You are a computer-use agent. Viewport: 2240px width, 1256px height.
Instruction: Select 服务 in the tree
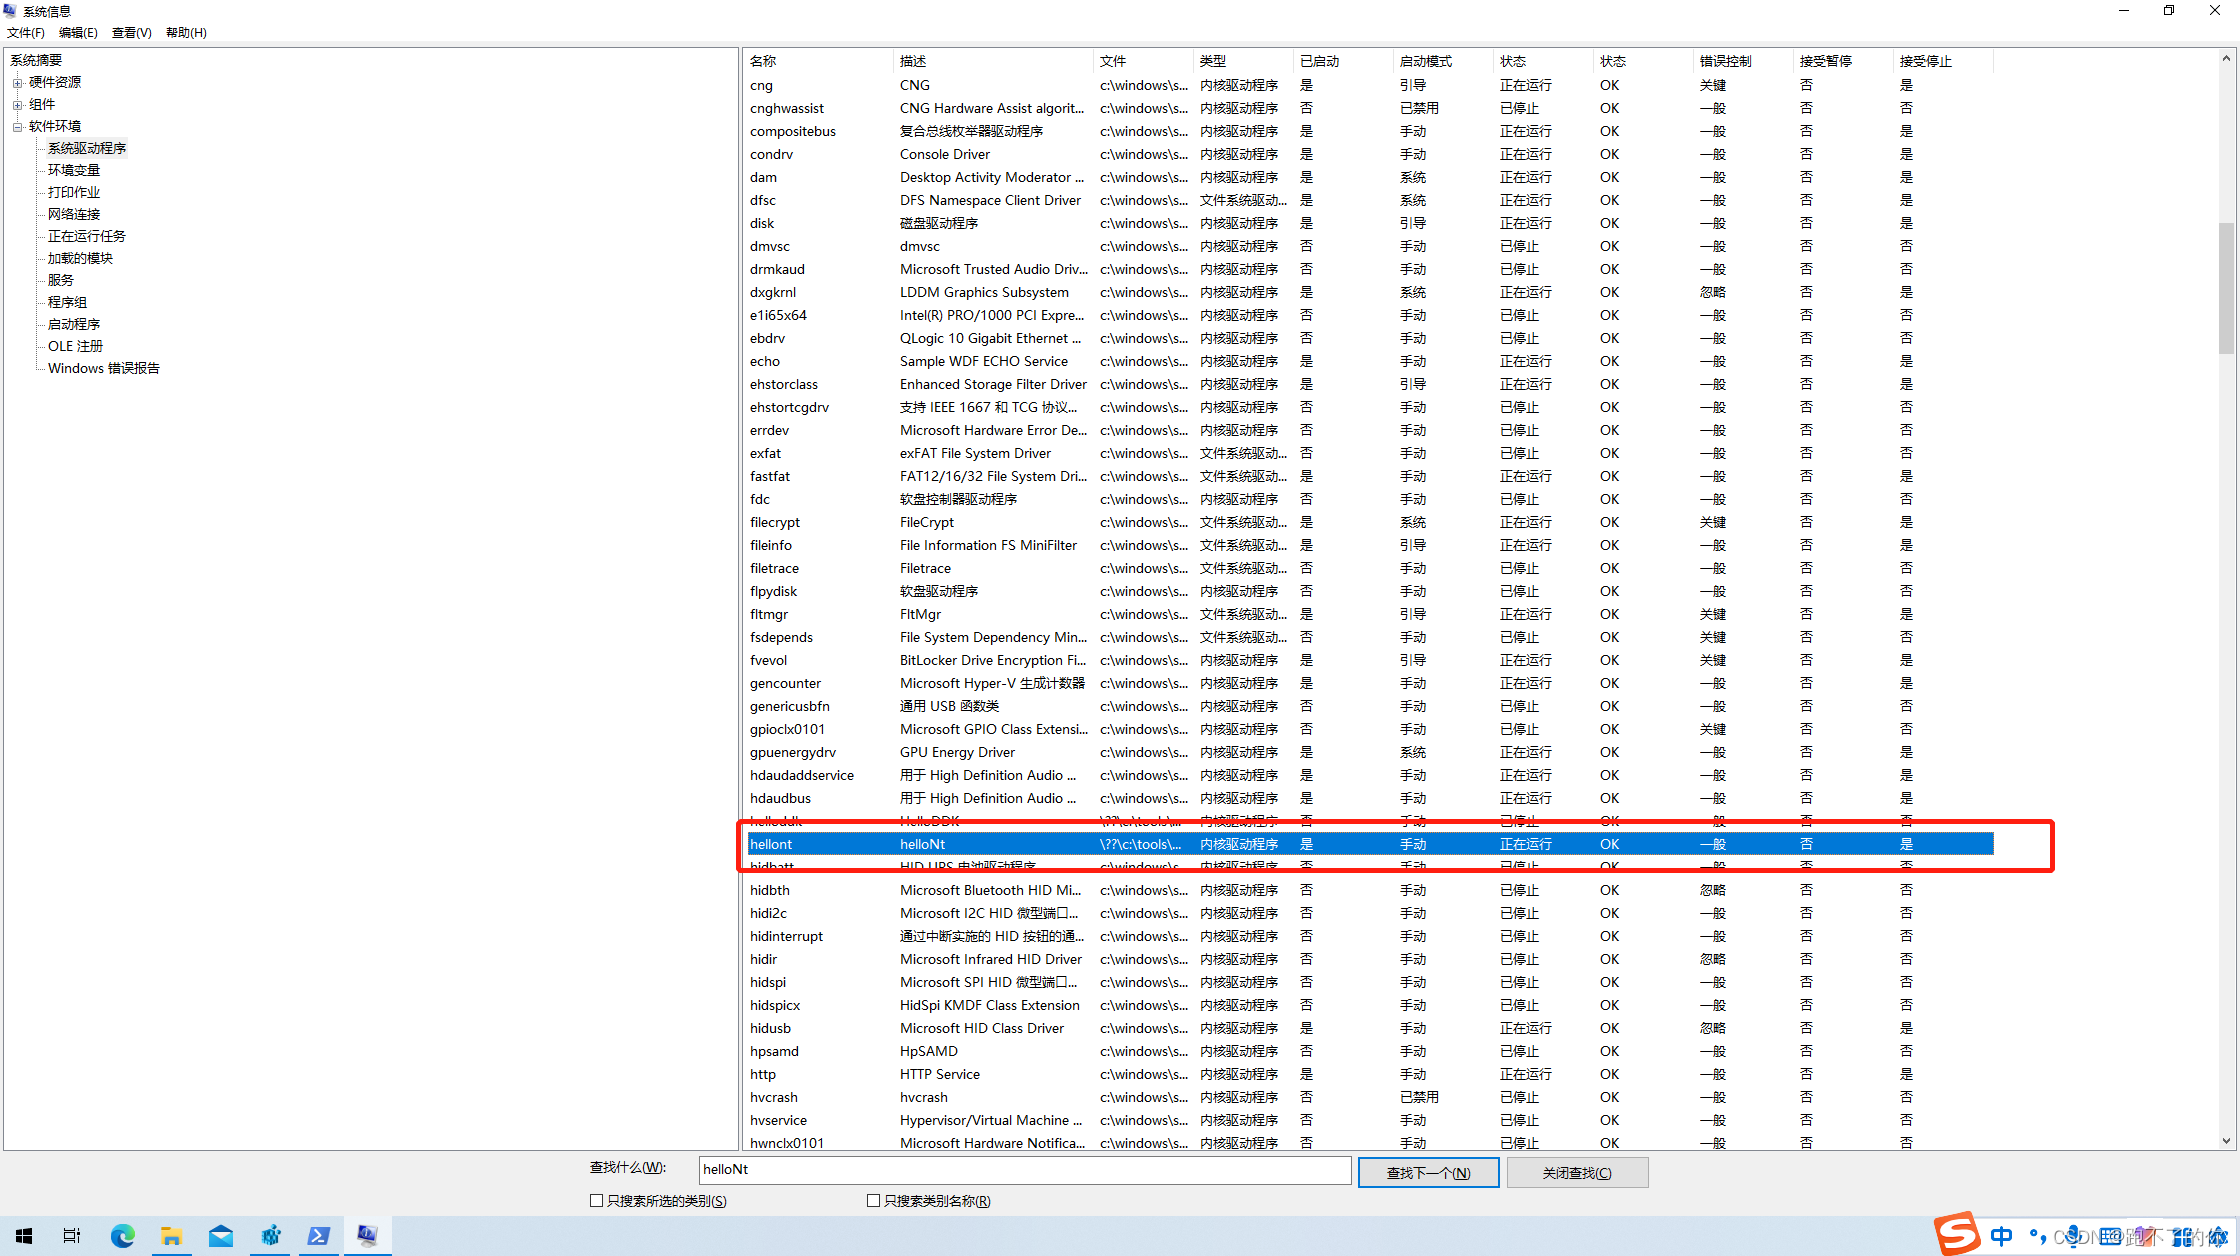[61, 281]
